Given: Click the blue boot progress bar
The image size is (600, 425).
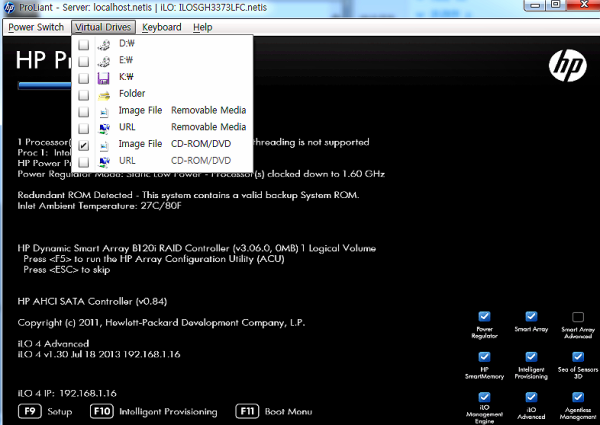Looking at the screenshot, I should pos(44,86).
